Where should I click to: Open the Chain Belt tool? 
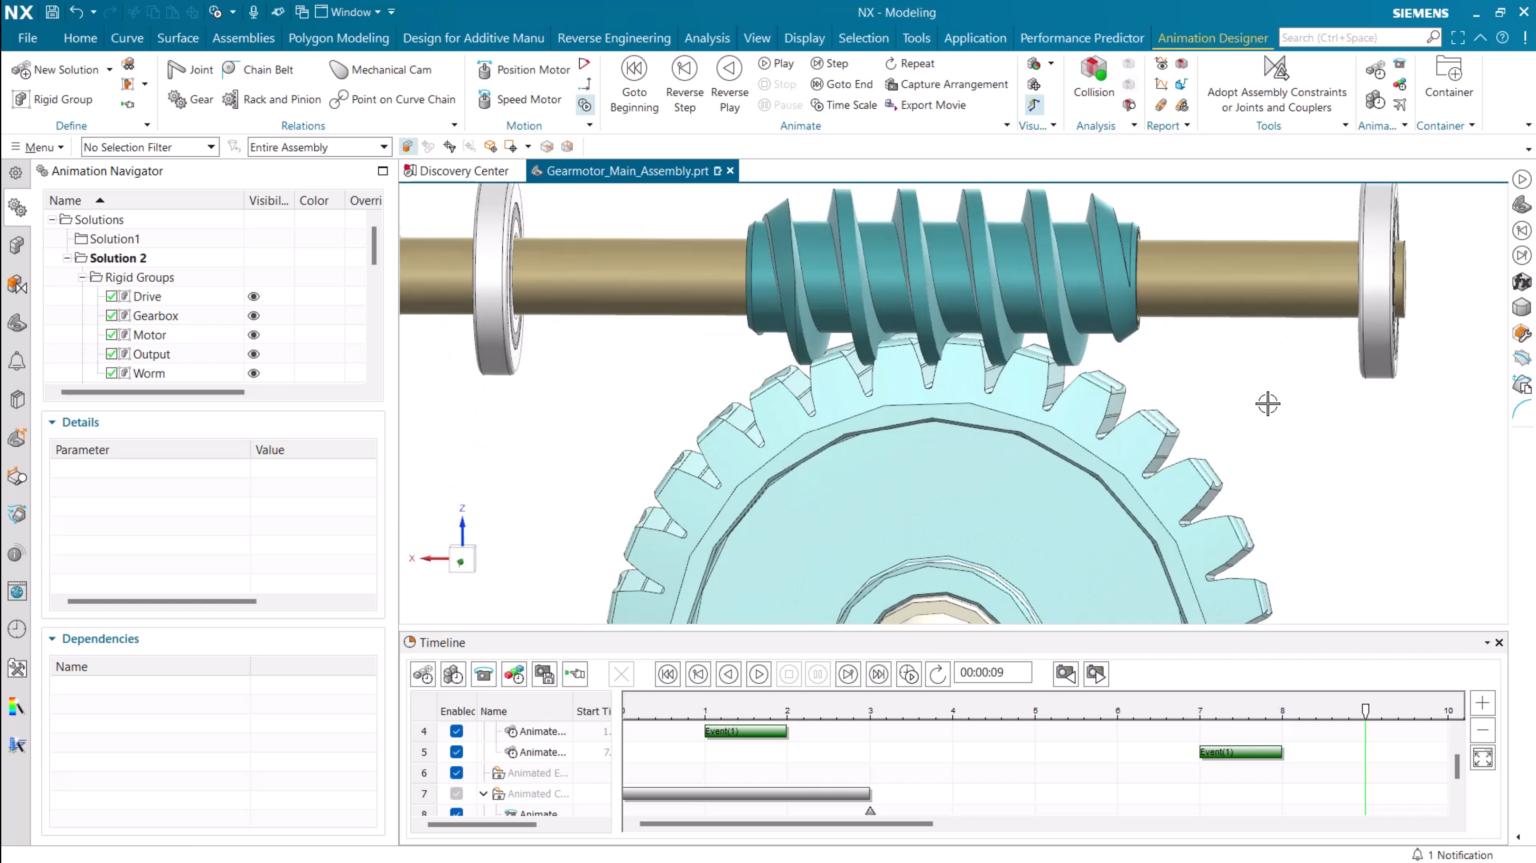(258, 69)
